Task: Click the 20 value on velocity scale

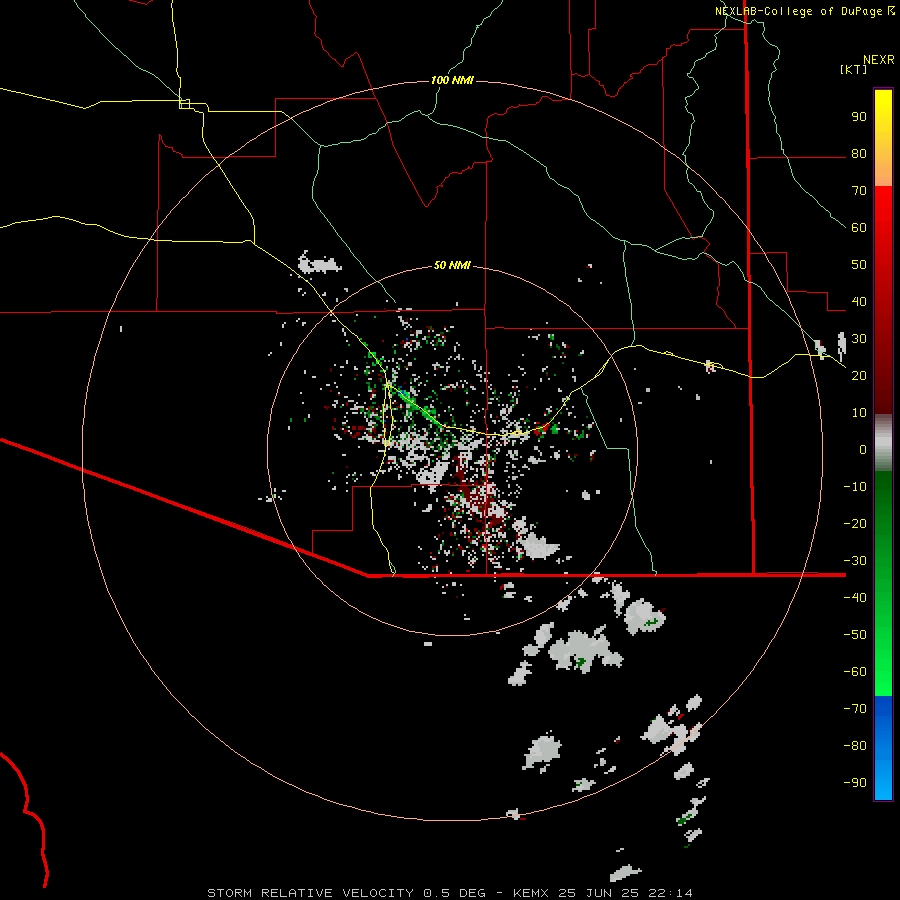Action: (859, 376)
